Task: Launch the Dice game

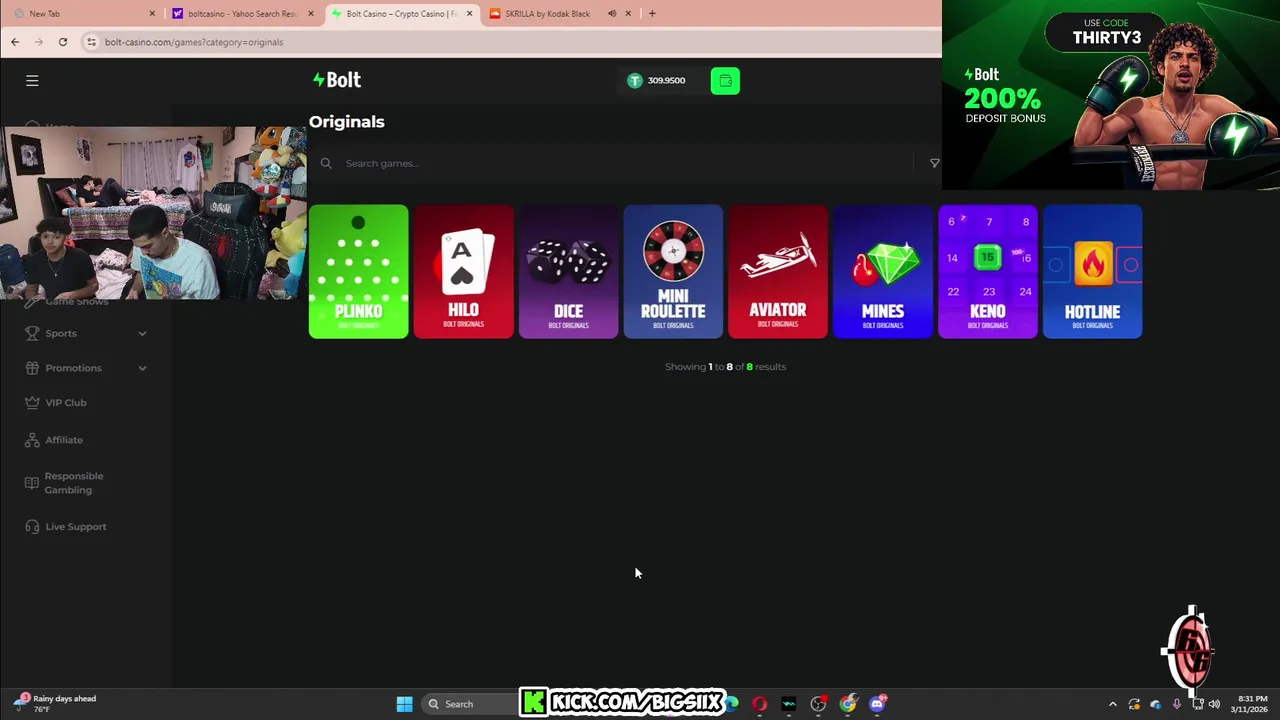Action: tap(568, 272)
